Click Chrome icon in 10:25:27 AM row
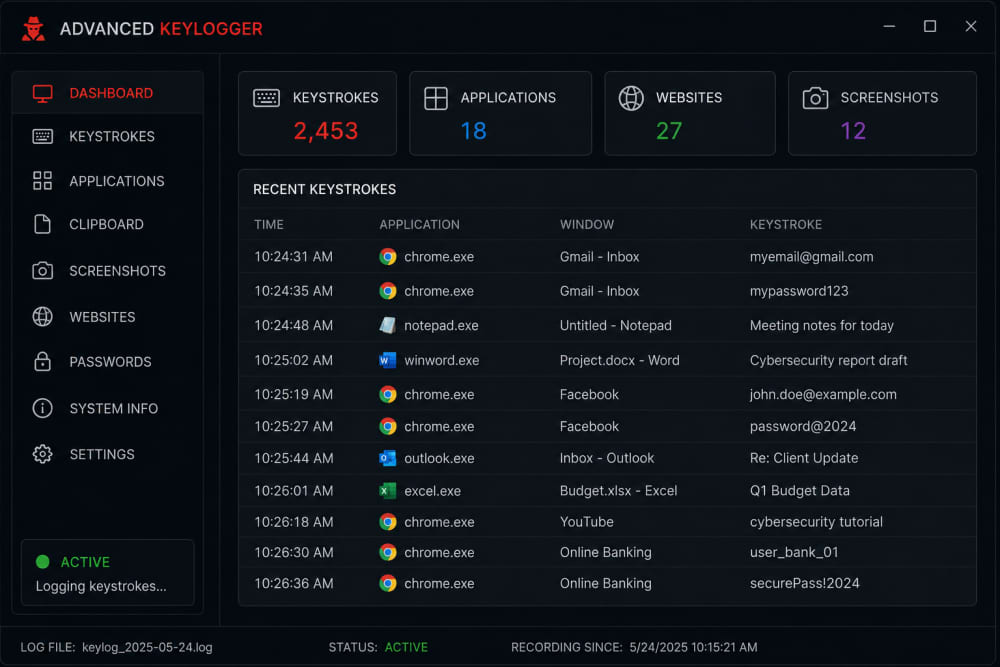This screenshot has width=1000, height=667. click(388, 426)
